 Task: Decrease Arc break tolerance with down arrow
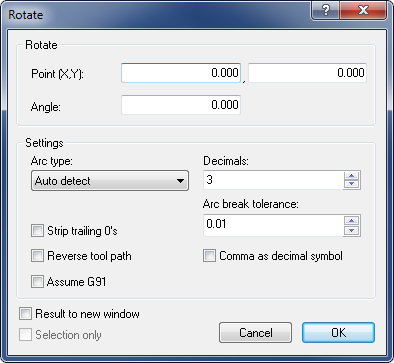(352, 230)
